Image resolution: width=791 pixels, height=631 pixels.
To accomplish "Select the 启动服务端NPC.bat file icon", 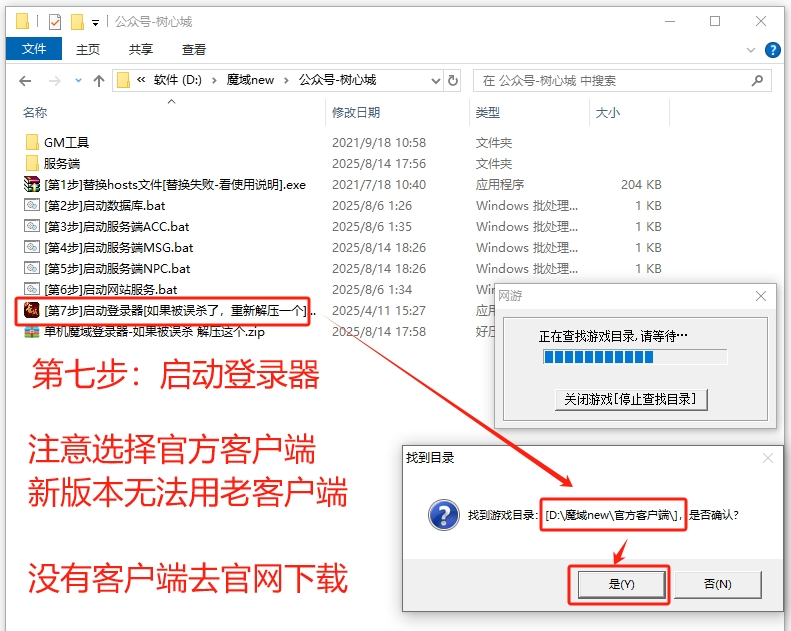I will [32, 268].
